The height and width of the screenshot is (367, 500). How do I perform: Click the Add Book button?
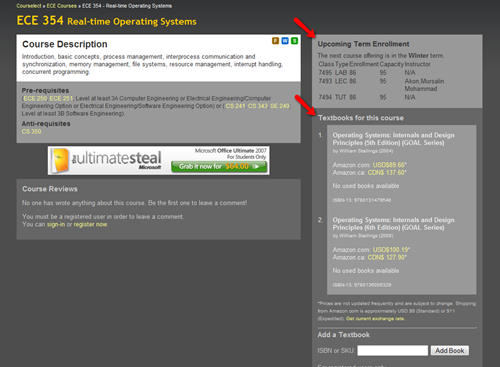450,350
